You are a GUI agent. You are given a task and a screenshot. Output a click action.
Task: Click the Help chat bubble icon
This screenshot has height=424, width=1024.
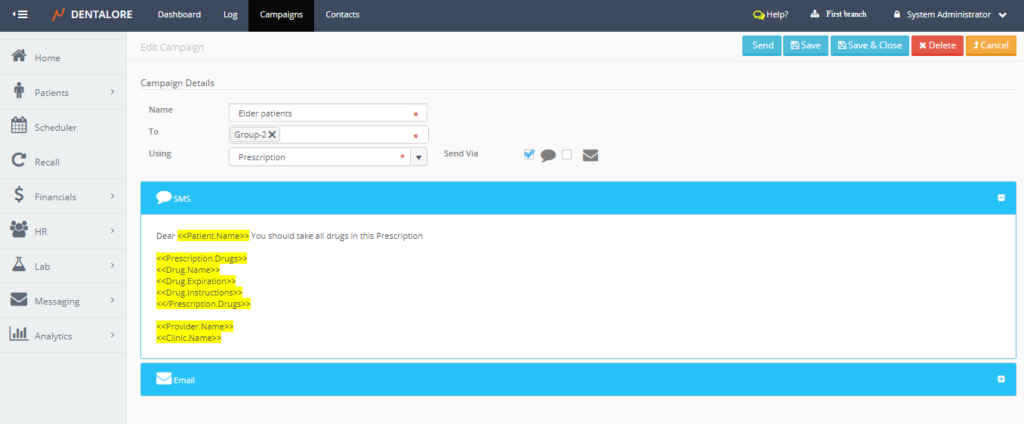(758, 15)
